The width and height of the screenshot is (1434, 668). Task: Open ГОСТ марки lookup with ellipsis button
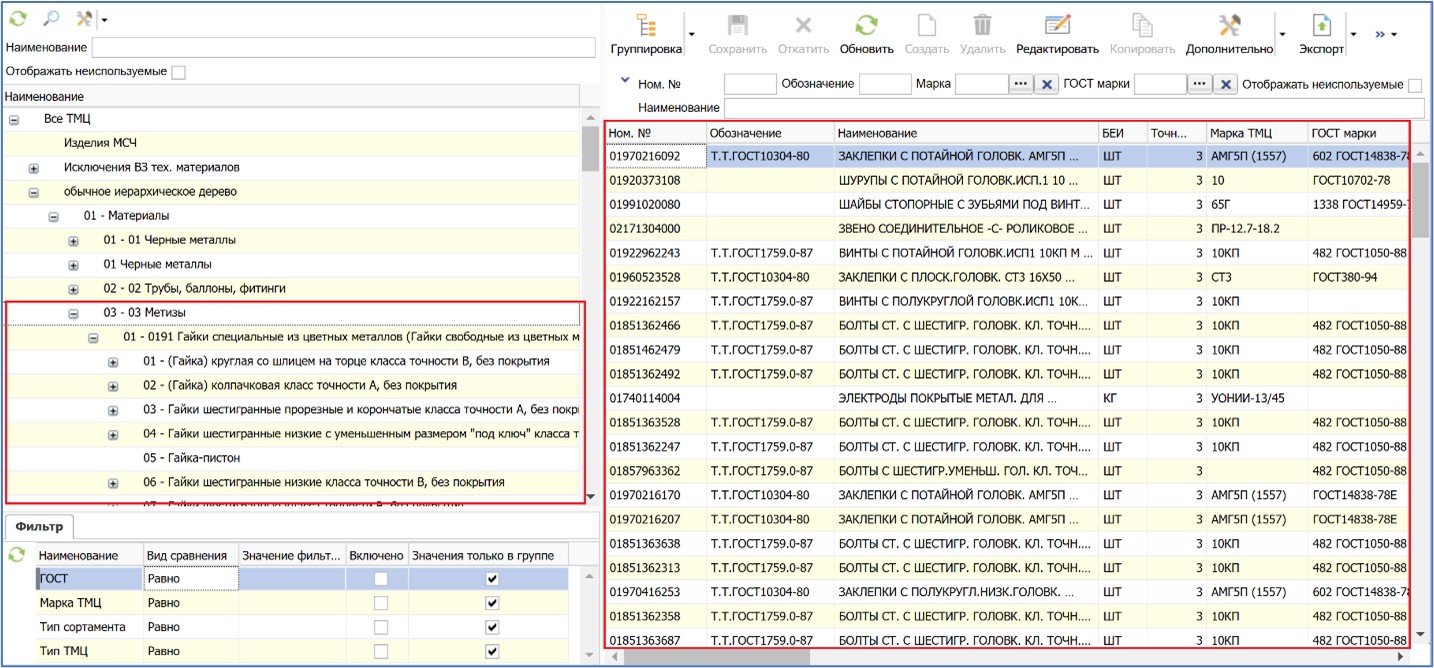[1200, 85]
